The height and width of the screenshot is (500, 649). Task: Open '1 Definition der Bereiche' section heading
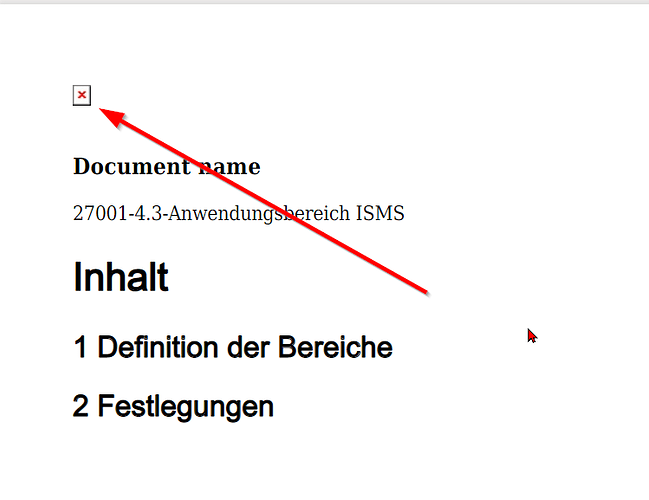(x=233, y=347)
